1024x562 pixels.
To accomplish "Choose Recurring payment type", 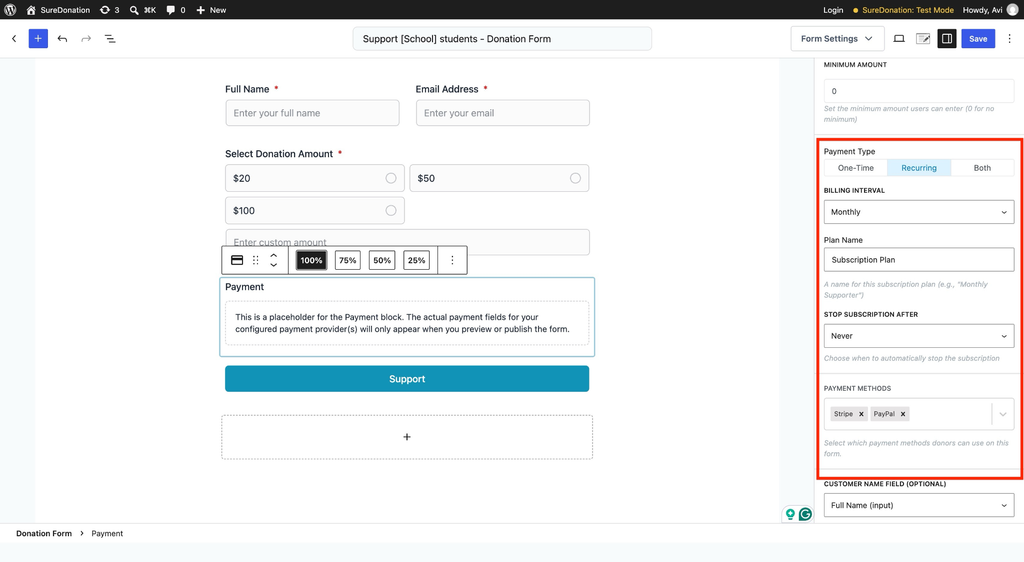I will click(x=919, y=168).
